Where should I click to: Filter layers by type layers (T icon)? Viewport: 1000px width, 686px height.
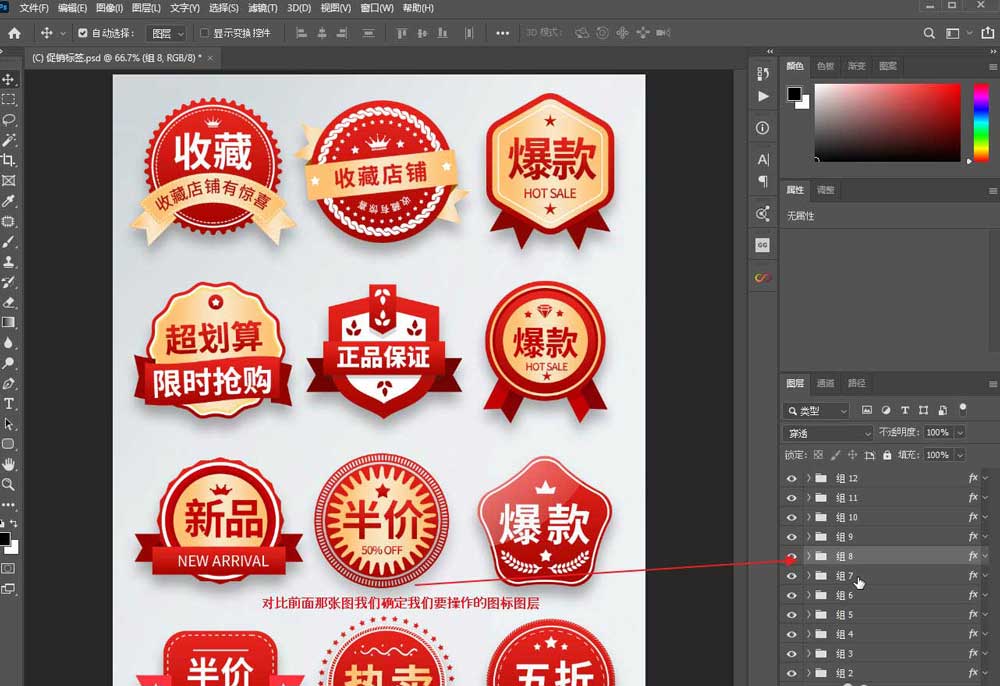pos(905,410)
